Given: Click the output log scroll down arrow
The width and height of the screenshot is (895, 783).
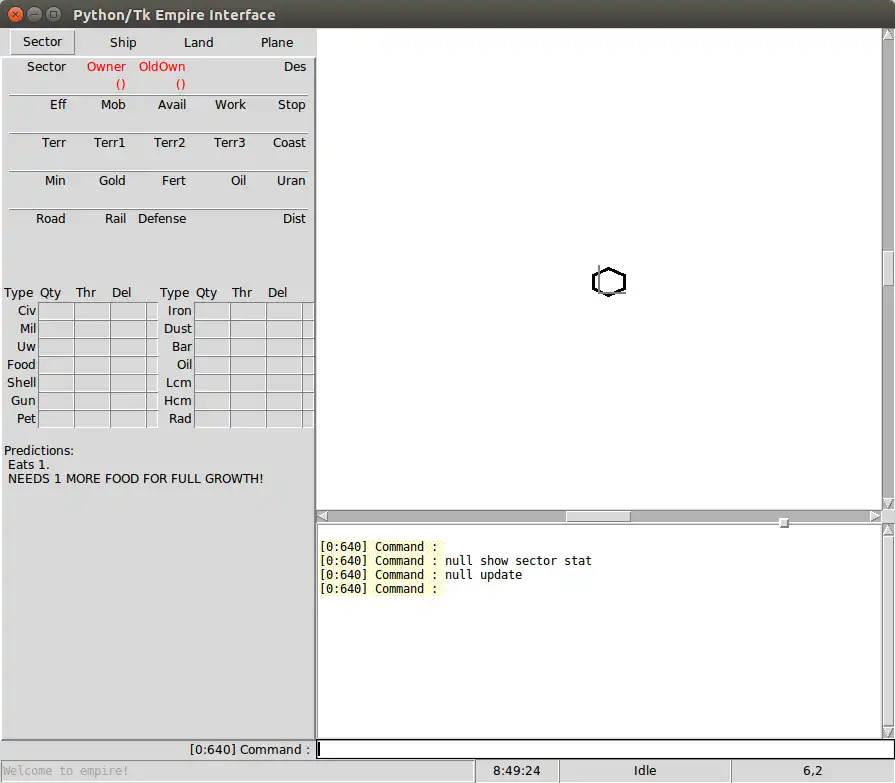Looking at the screenshot, I should (x=888, y=732).
